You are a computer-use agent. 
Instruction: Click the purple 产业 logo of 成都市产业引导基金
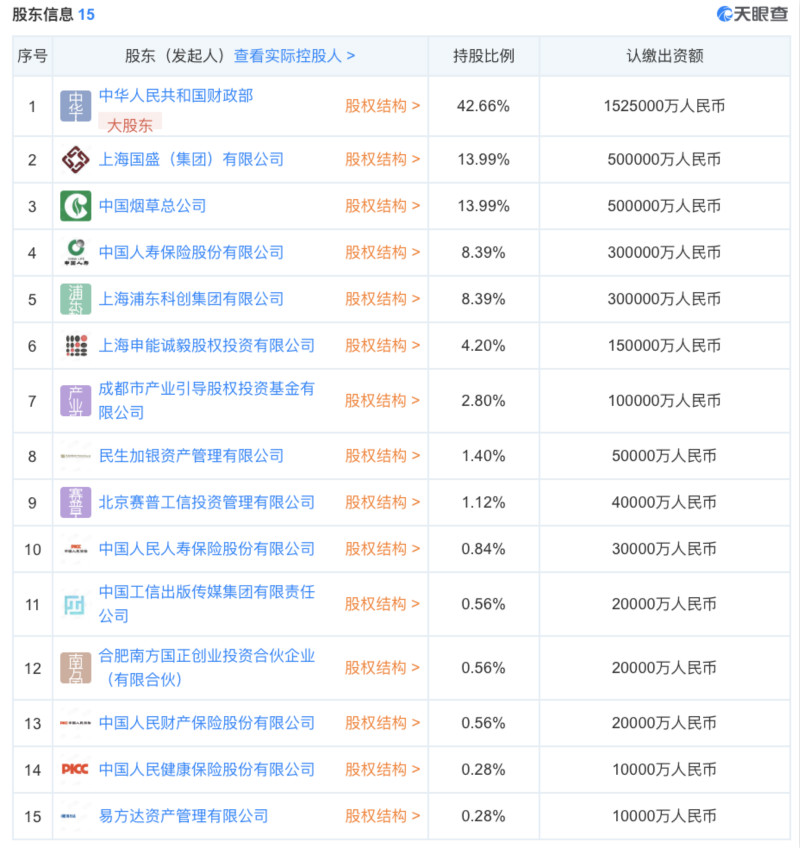pos(75,400)
